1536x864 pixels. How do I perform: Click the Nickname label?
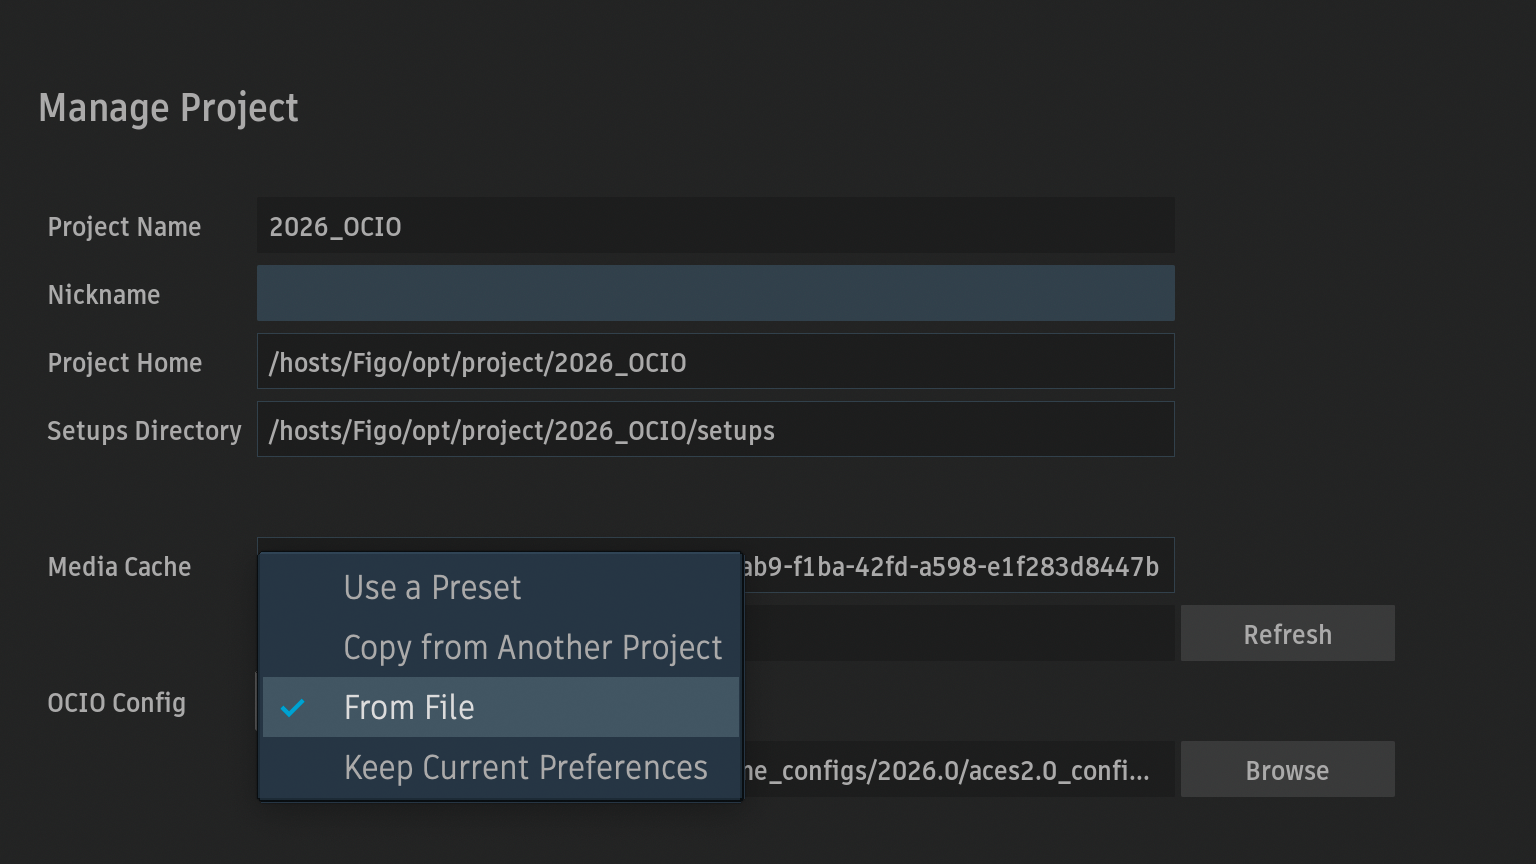(x=104, y=295)
